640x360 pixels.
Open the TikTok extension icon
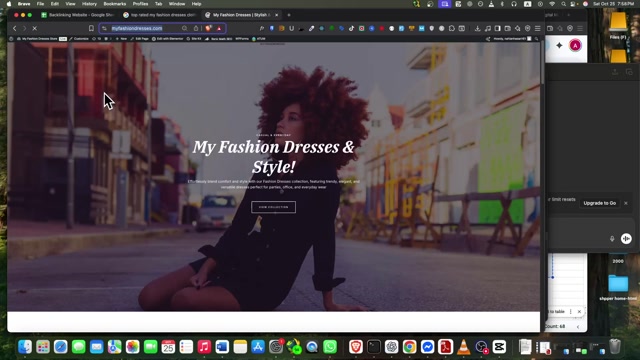[x=351, y=29]
